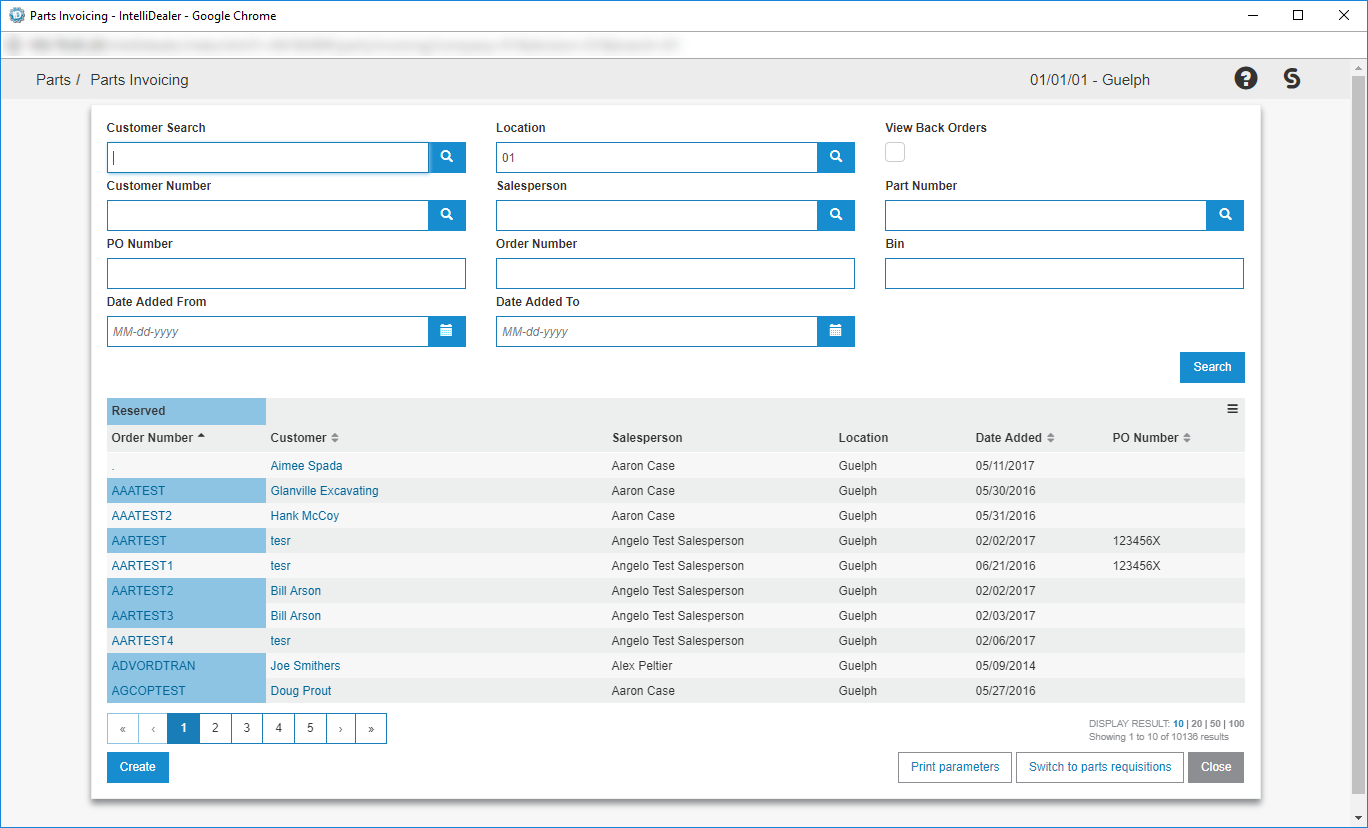The width and height of the screenshot is (1368, 828).
Task: Go to results page 2
Action: [215, 728]
